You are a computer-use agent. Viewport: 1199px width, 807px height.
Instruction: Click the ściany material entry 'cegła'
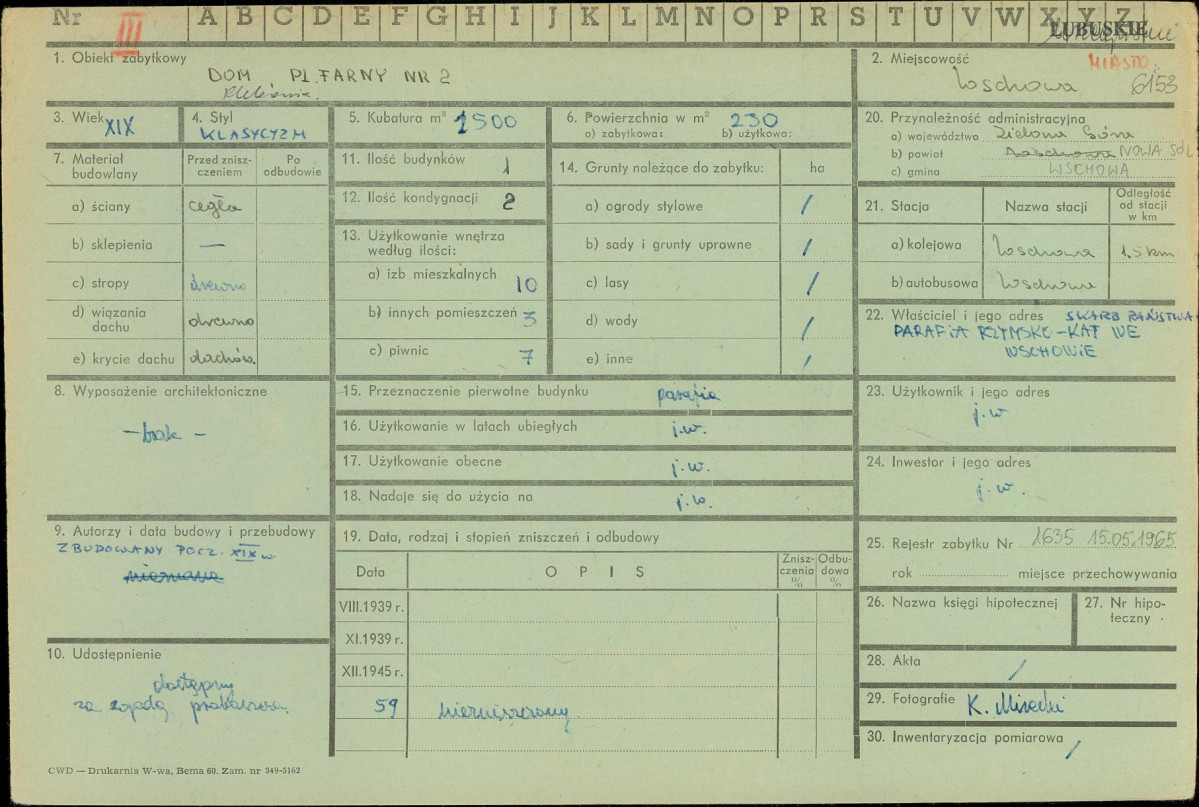pyautogui.click(x=215, y=207)
